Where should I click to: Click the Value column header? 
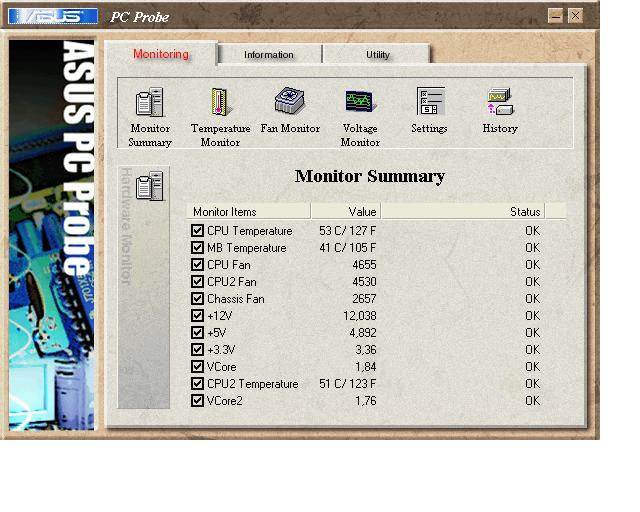point(346,211)
